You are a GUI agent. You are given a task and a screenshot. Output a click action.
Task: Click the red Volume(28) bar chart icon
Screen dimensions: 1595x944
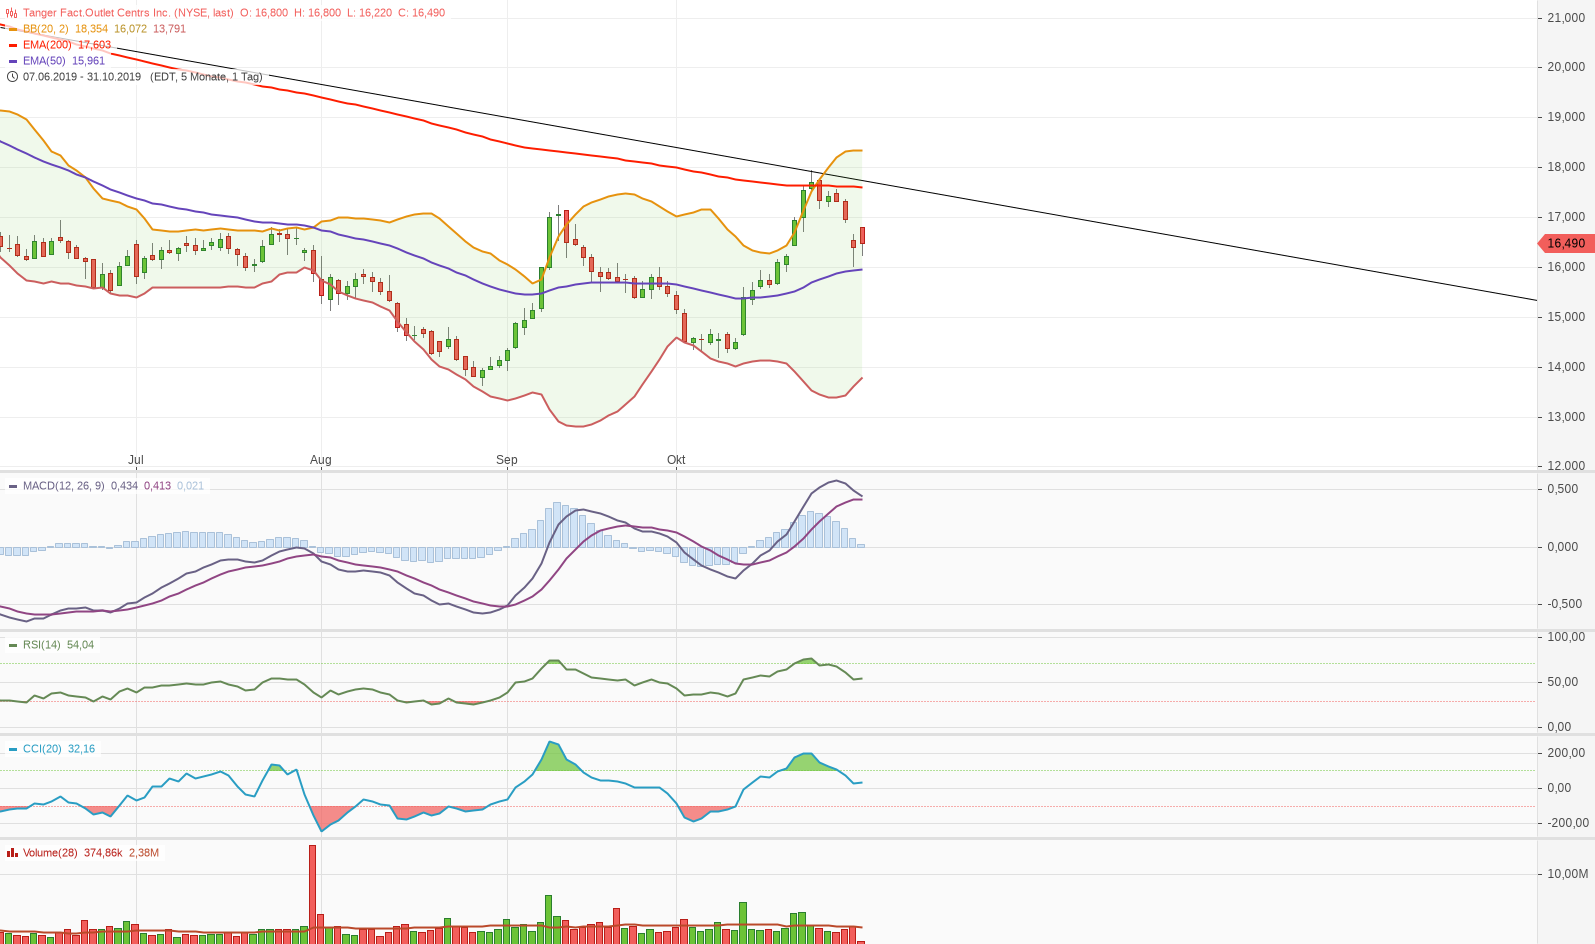12,853
